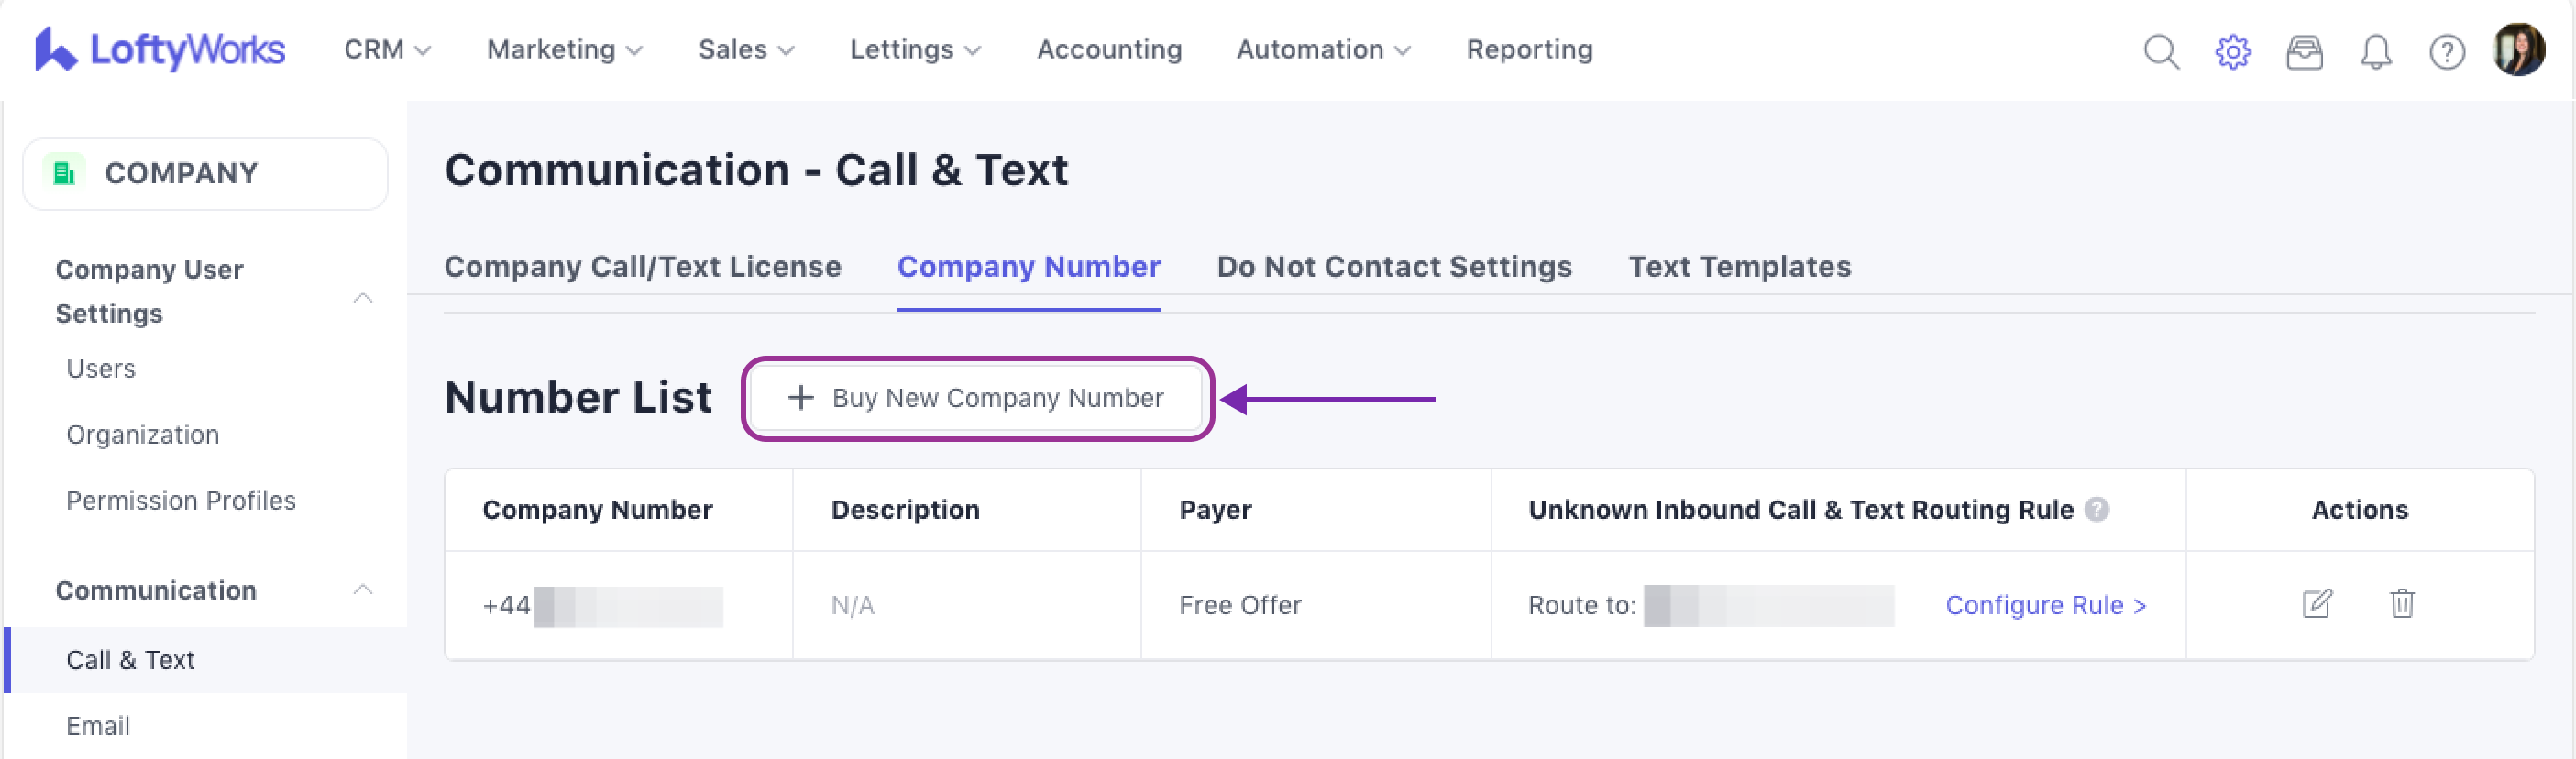Open the settings gear icon

tap(2232, 51)
